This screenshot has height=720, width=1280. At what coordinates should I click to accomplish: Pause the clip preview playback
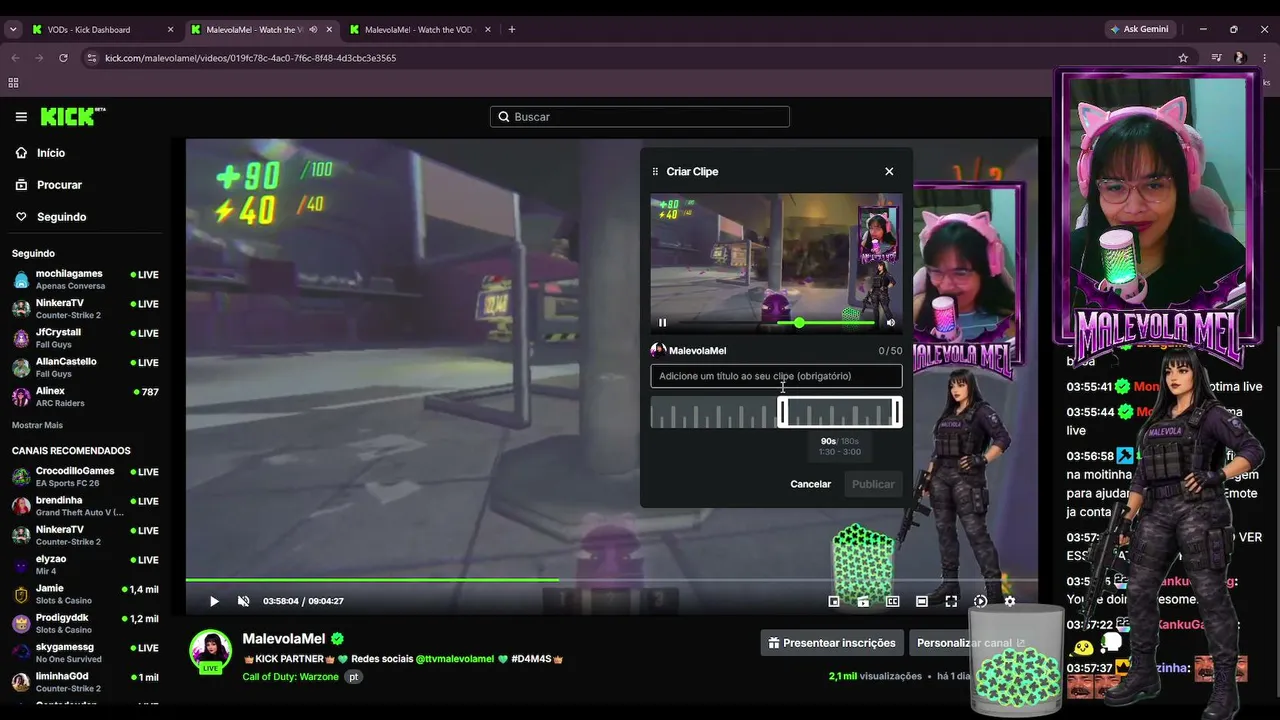pyautogui.click(x=663, y=322)
